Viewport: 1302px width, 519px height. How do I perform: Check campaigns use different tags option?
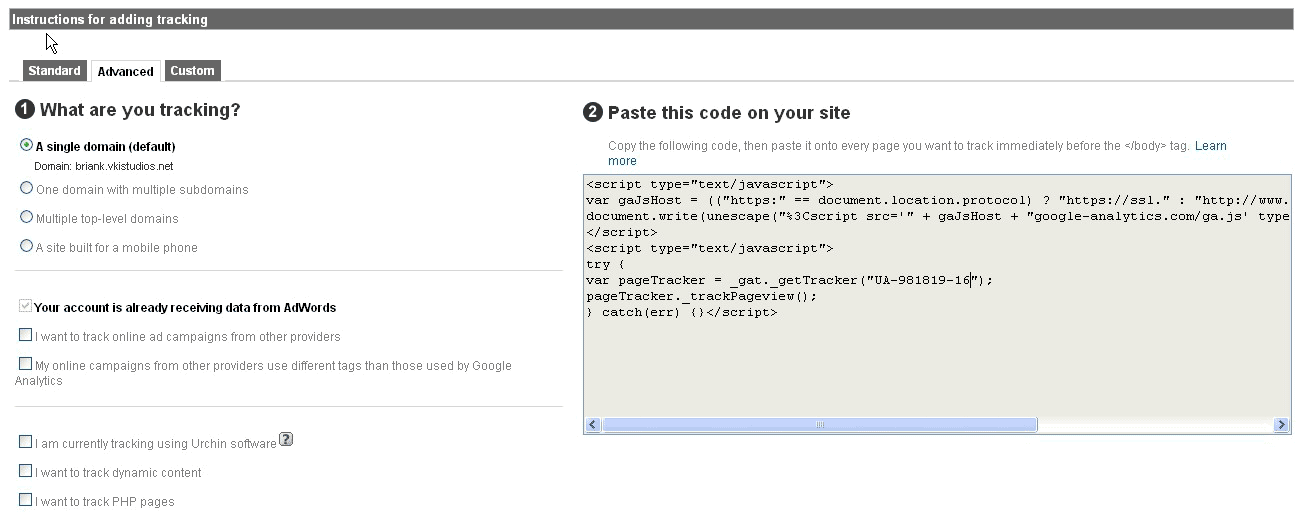(25, 364)
